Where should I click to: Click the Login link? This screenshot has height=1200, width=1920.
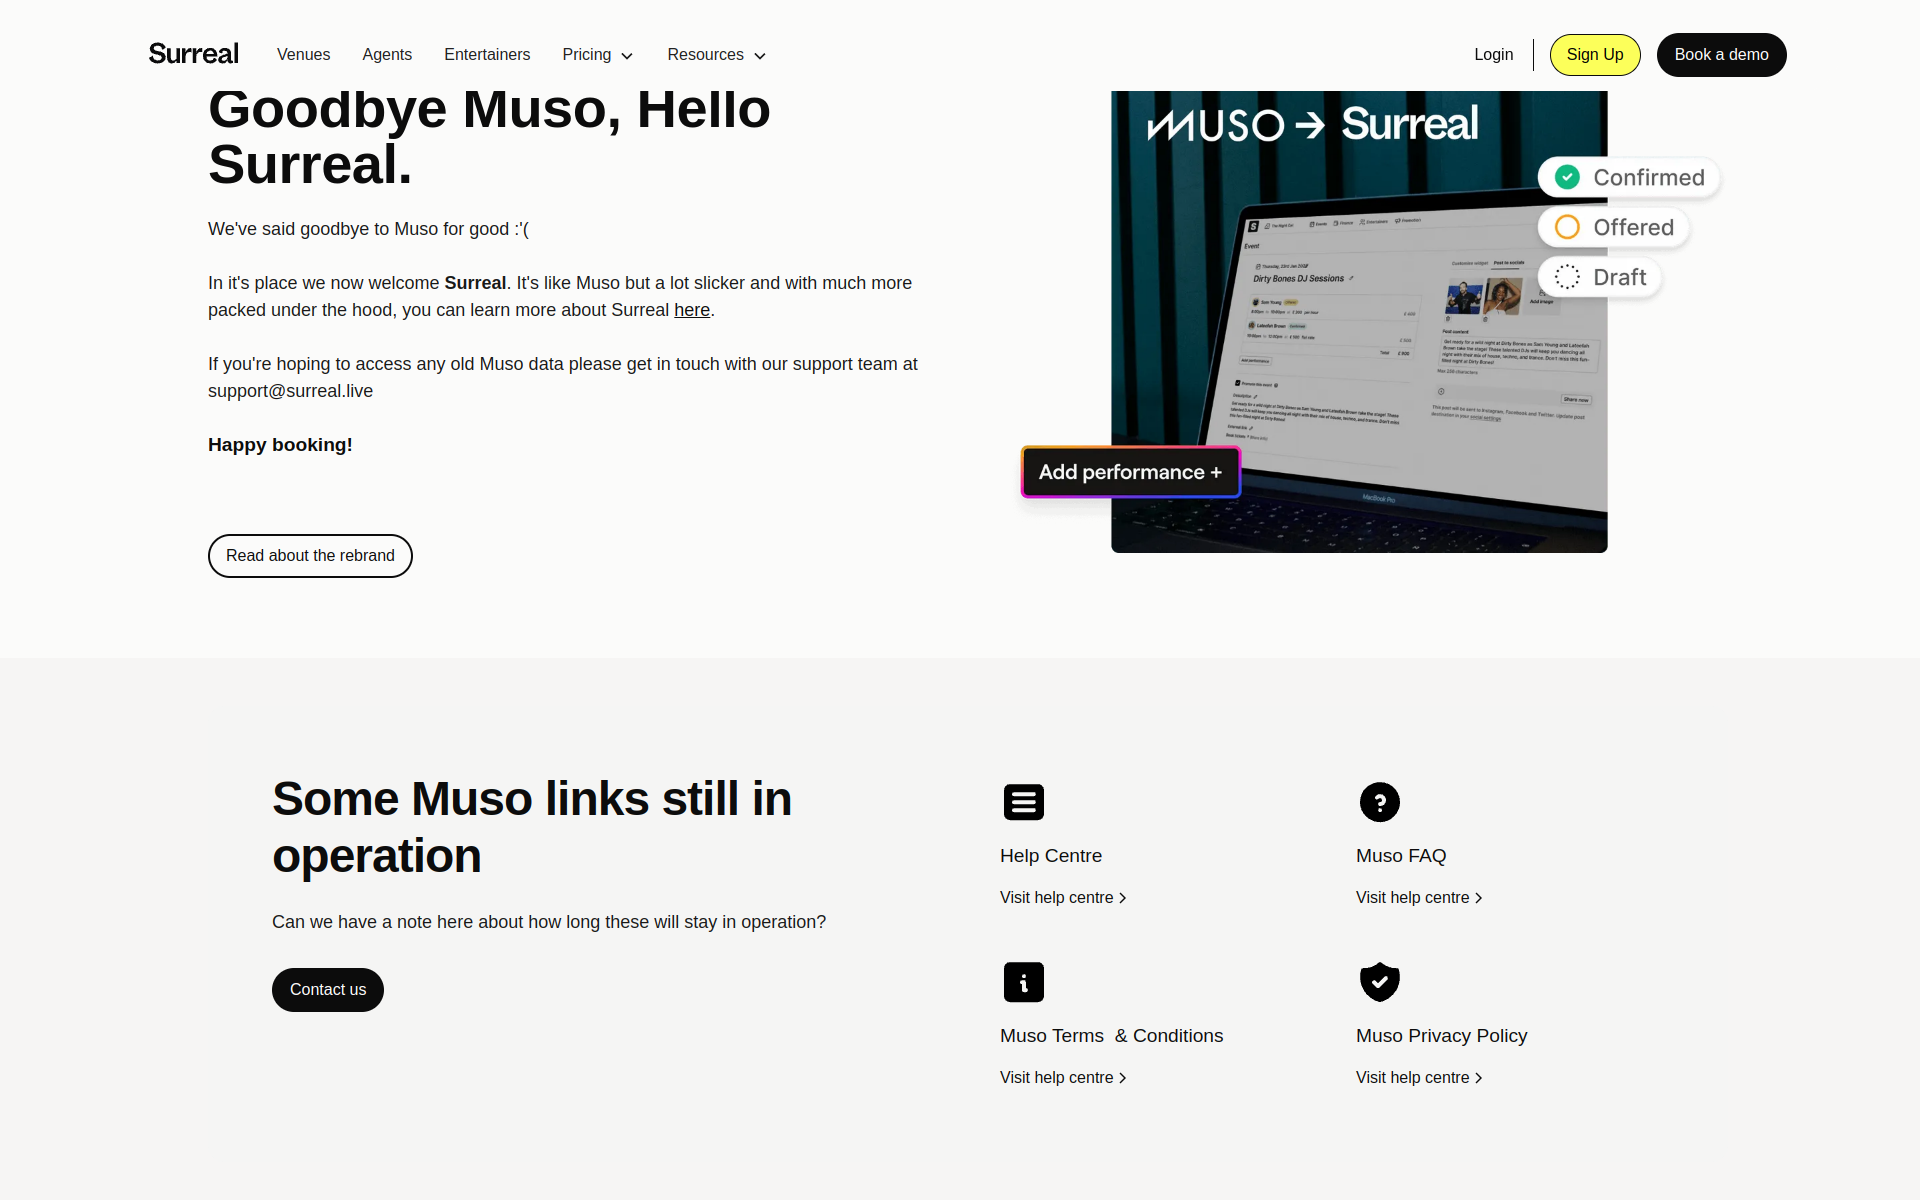[x=1493, y=55]
